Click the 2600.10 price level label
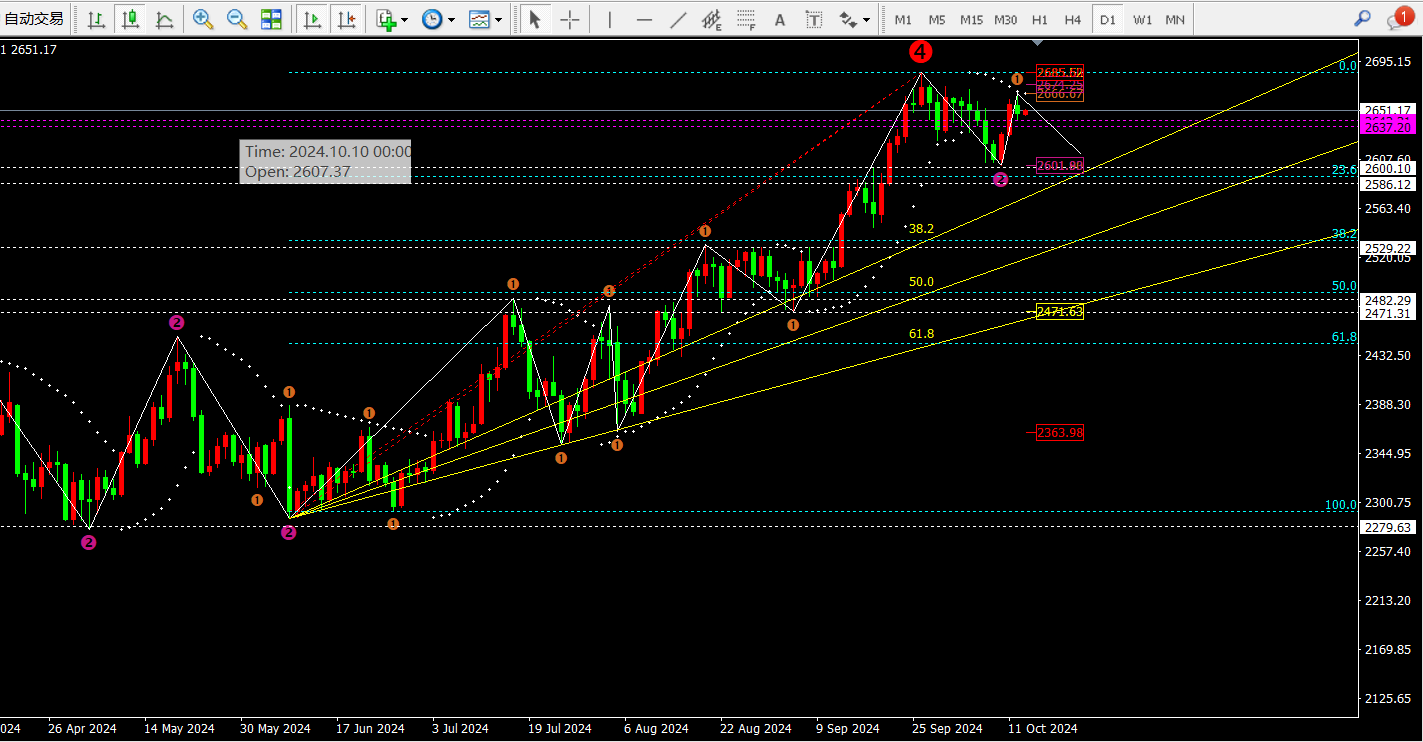 pyautogui.click(x=1388, y=169)
